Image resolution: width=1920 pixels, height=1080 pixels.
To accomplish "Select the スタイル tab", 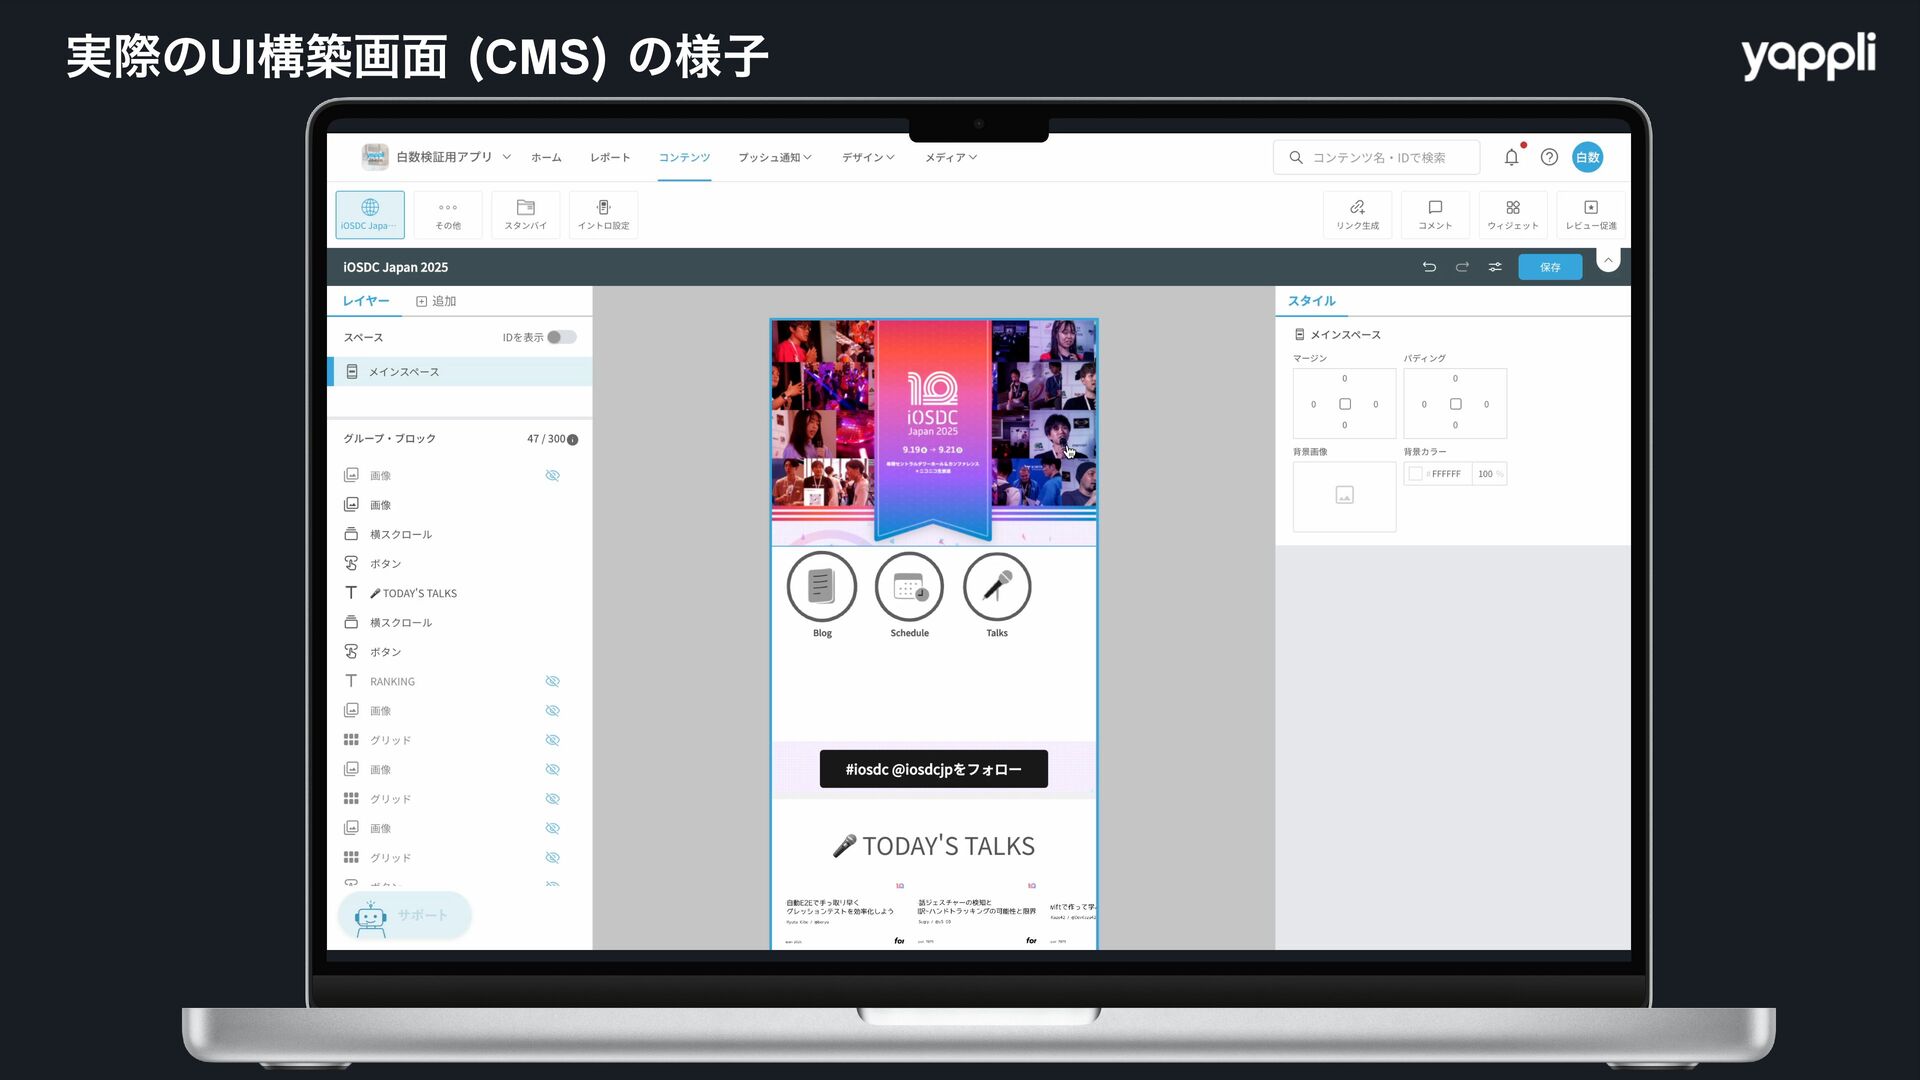I will 1311,301.
